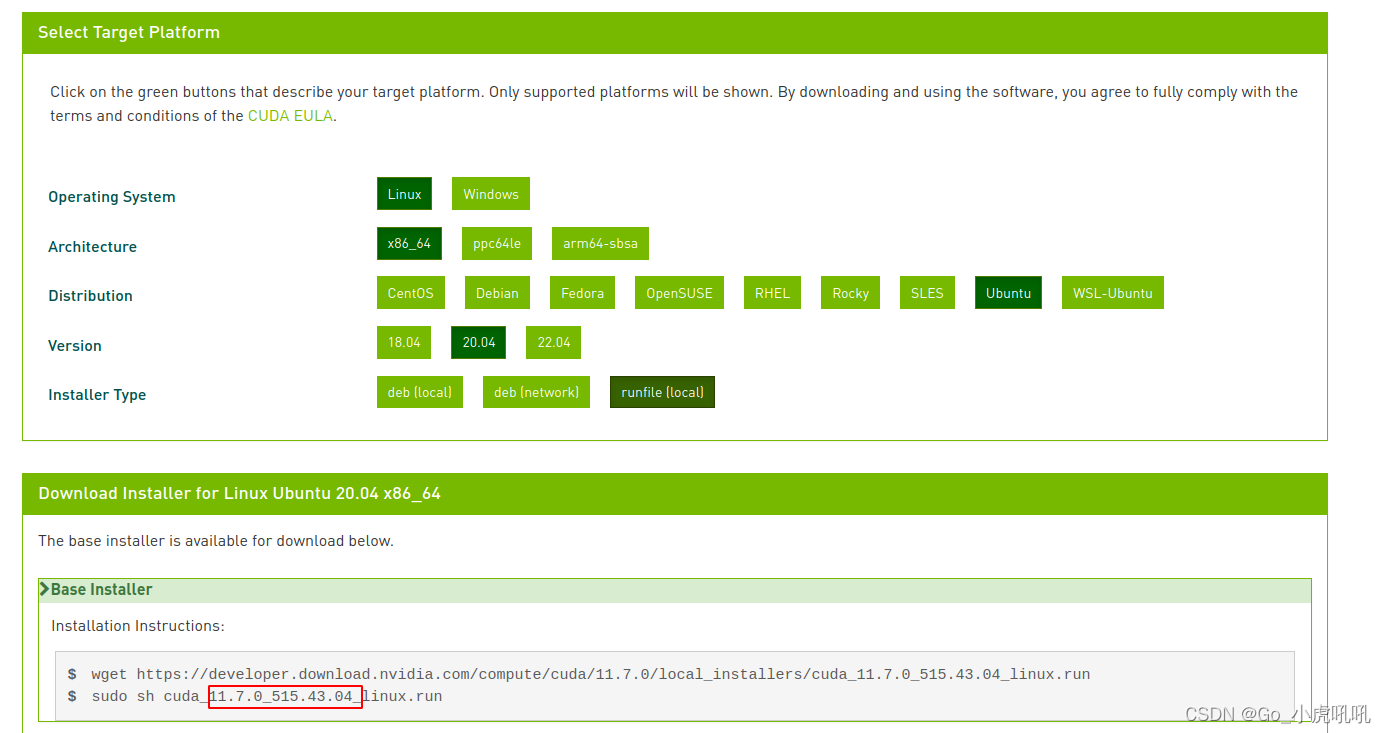Select deb (network) installer type

(536, 392)
